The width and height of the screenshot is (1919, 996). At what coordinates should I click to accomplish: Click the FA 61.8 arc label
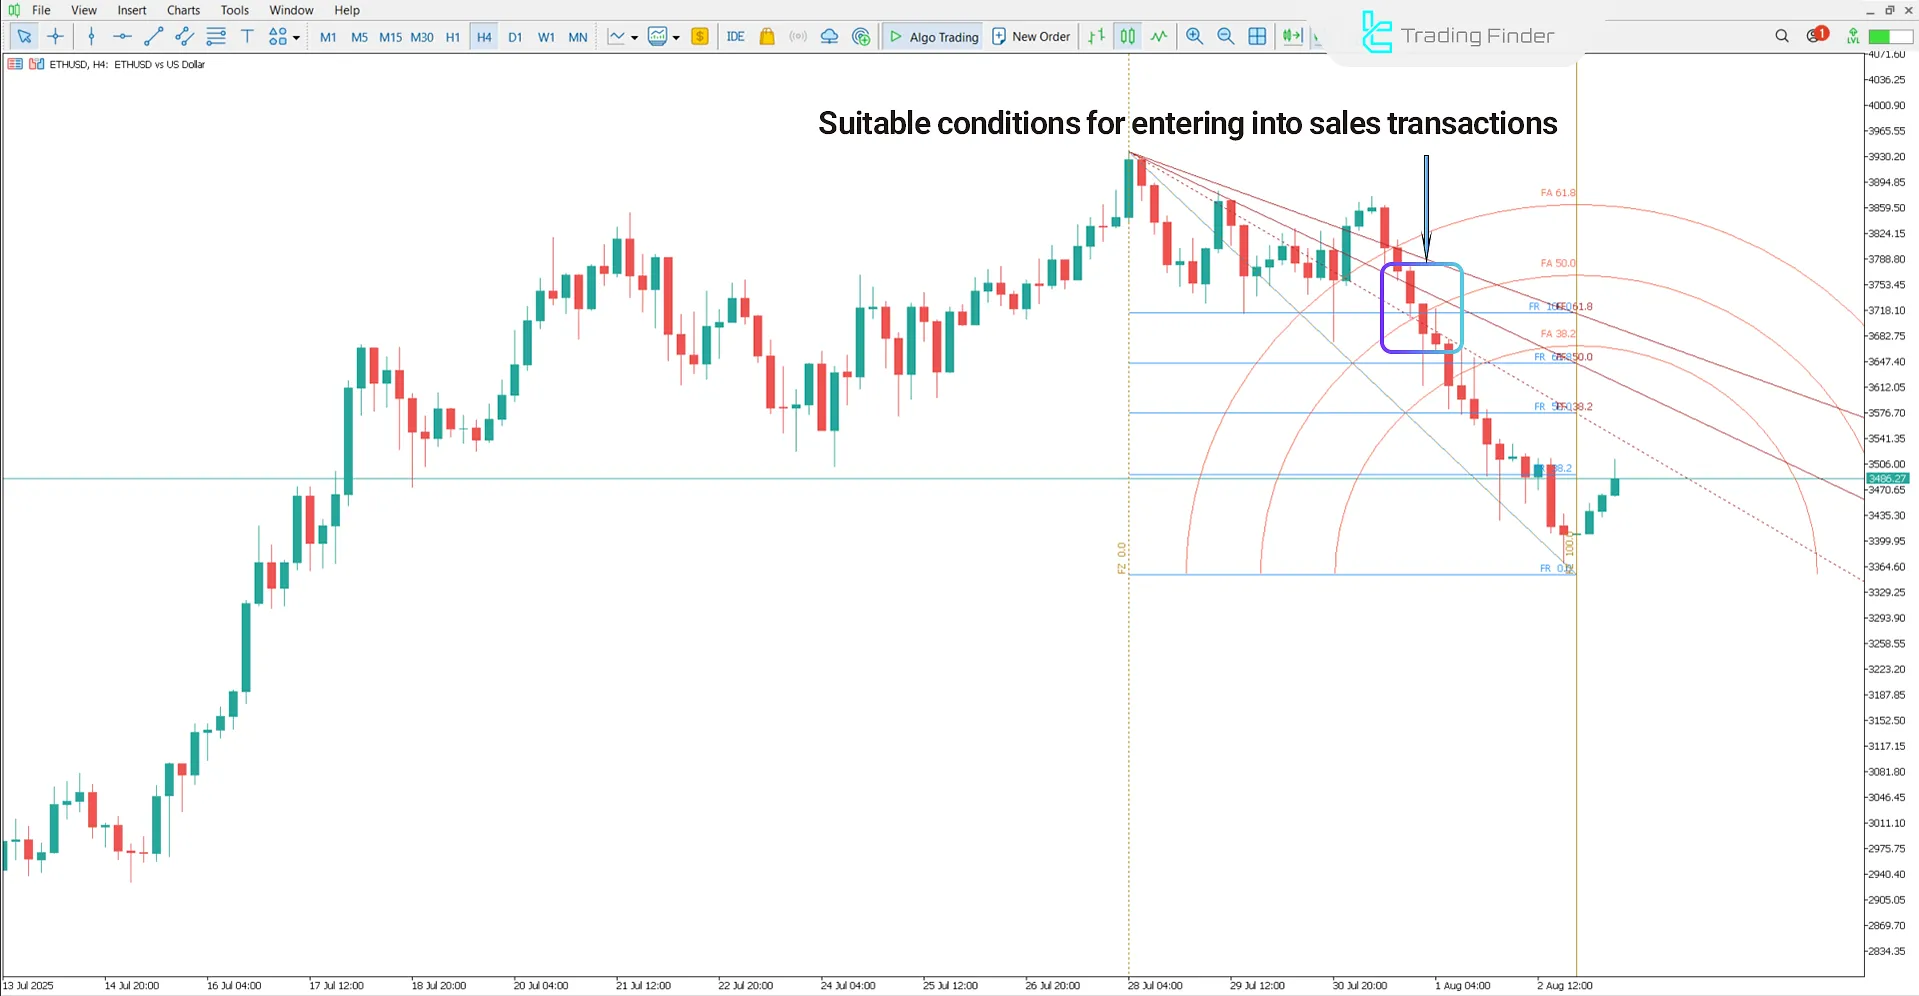pyautogui.click(x=1557, y=193)
